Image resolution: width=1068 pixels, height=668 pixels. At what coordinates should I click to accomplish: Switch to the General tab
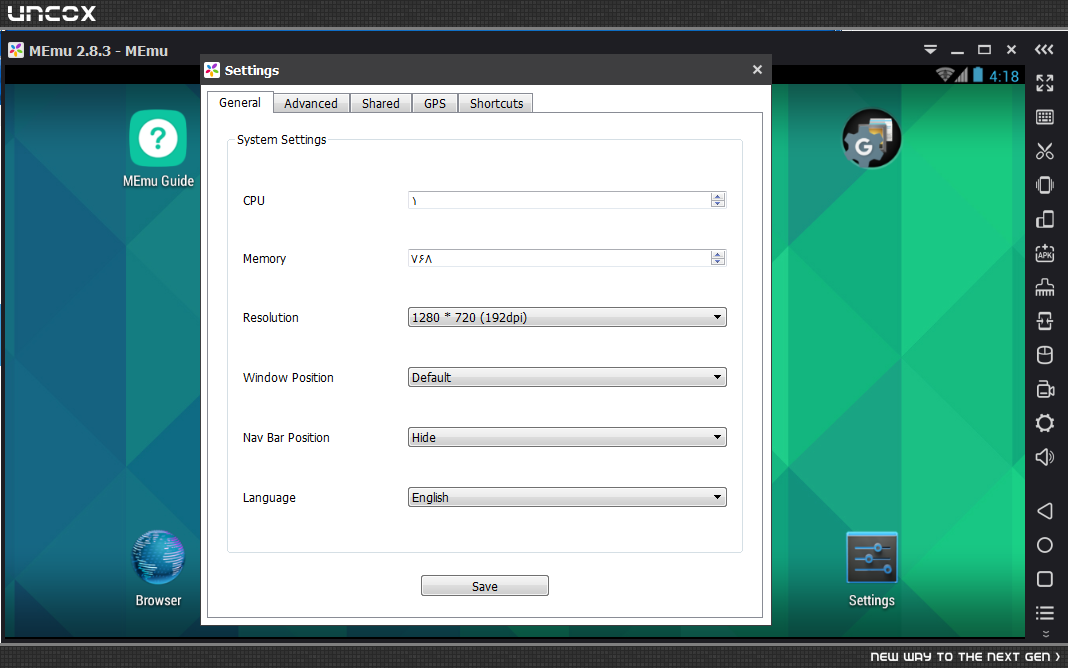(x=240, y=102)
